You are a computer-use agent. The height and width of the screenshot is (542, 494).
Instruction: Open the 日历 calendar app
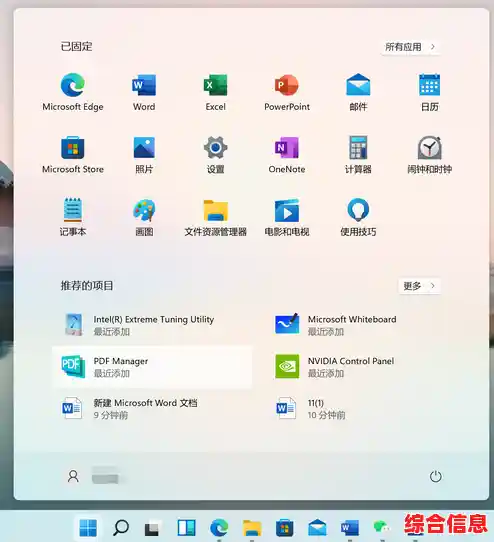click(430, 92)
